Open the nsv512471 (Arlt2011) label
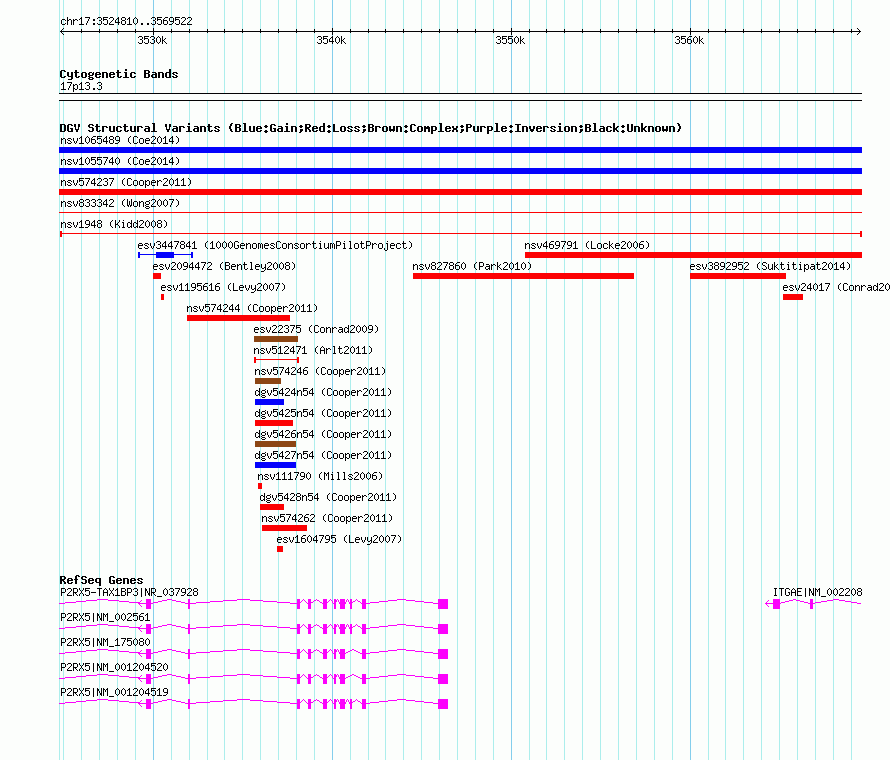Image resolution: width=890 pixels, height=760 pixels. (313, 350)
